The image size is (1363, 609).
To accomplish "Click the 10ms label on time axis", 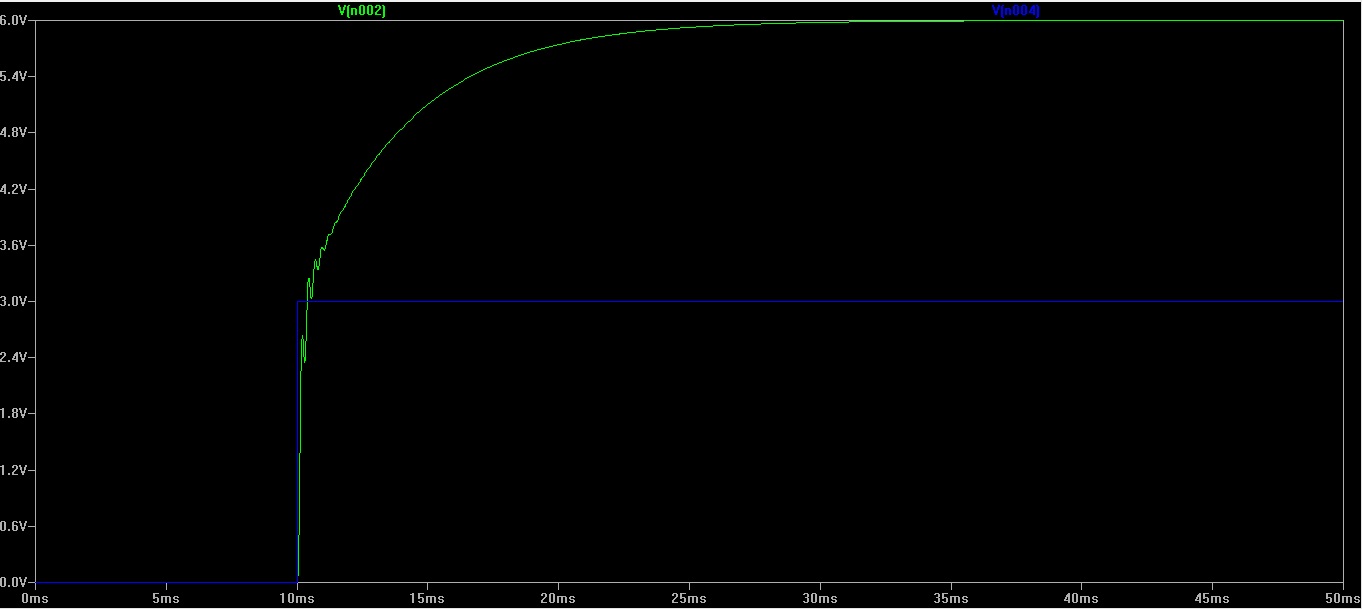I will (x=296, y=598).
